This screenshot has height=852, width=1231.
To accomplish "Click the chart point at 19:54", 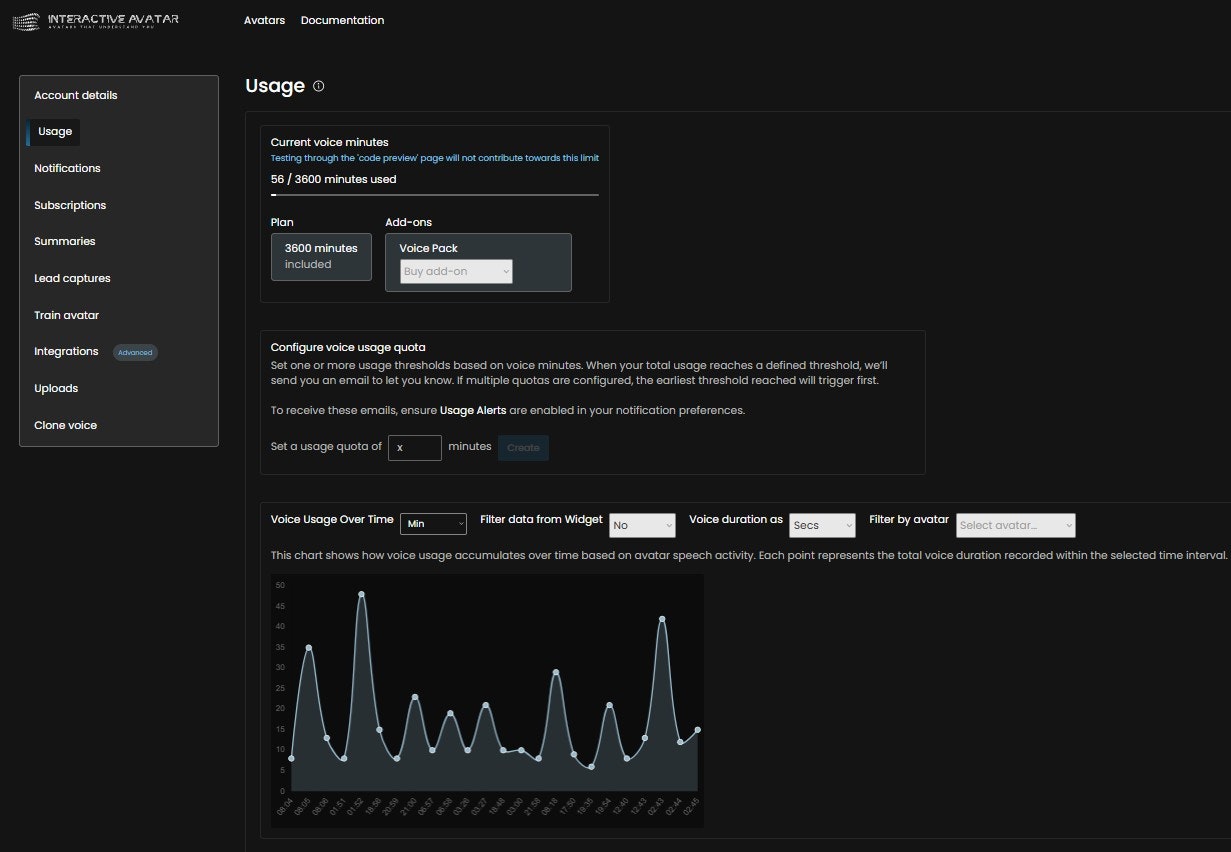I will 609,705.
